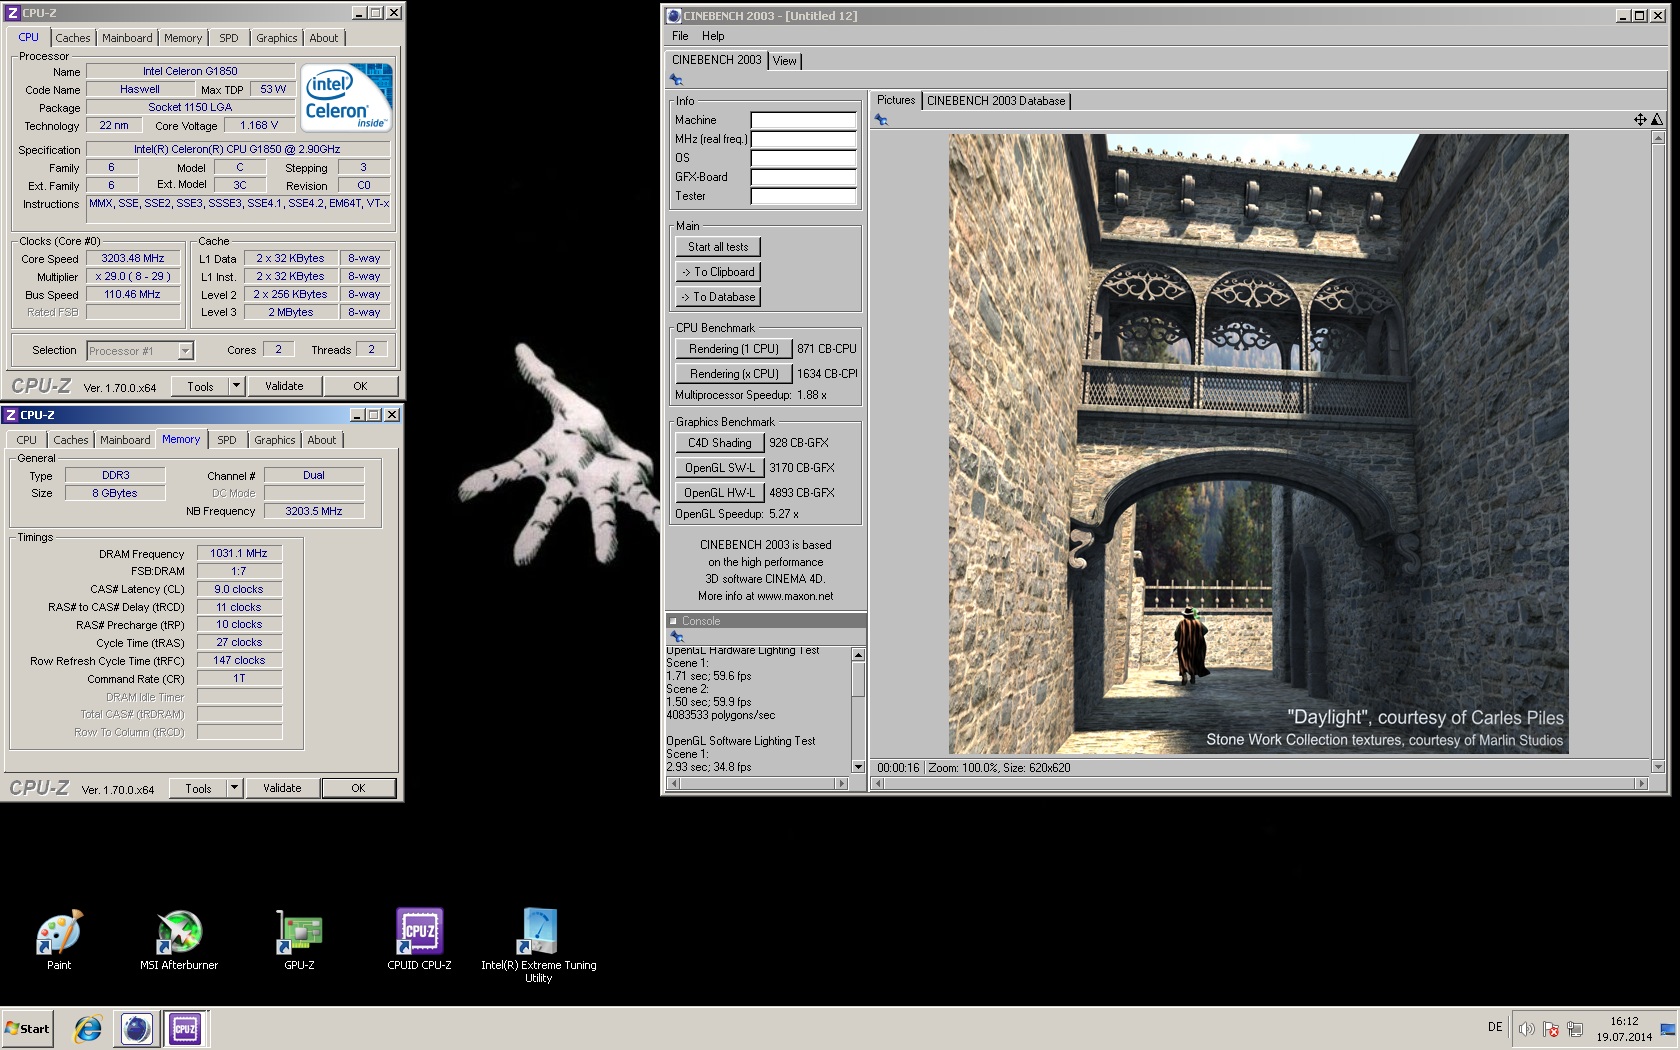Click the Core Speed value 3203.48 MHz
Viewport: 1680px width, 1050px height.
pos(133,258)
